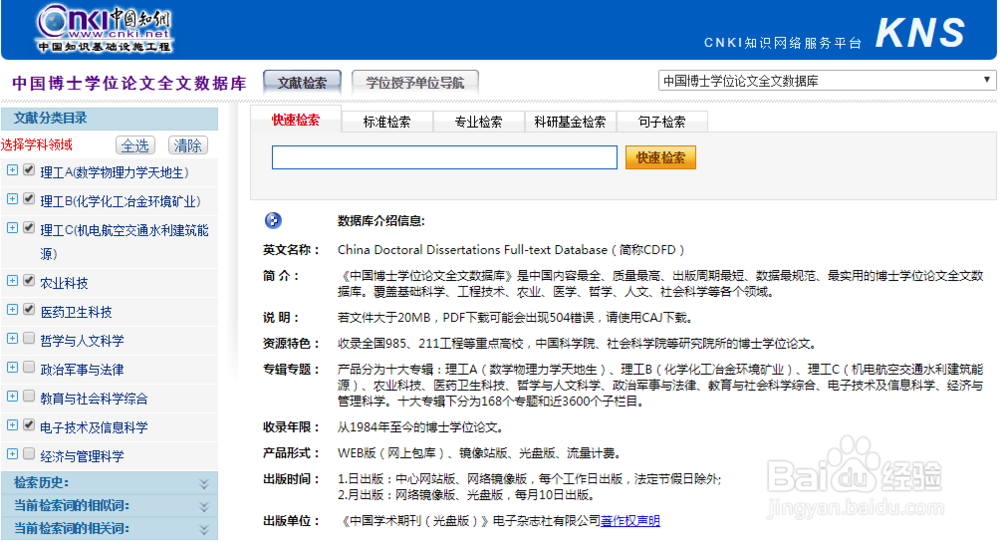Select the 学位授予单位导航 tab
Image resolution: width=1000 pixels, height=542 pixels.
click(415, 82)
